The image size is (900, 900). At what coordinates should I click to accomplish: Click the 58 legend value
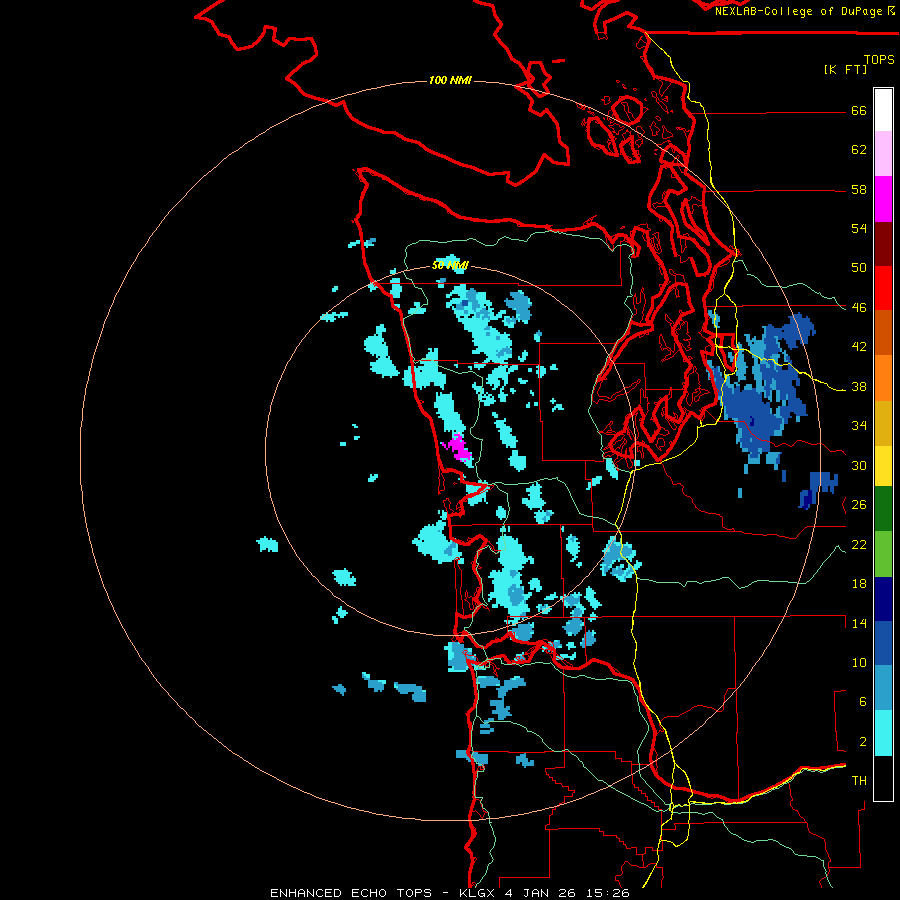[x=859, y=189]
